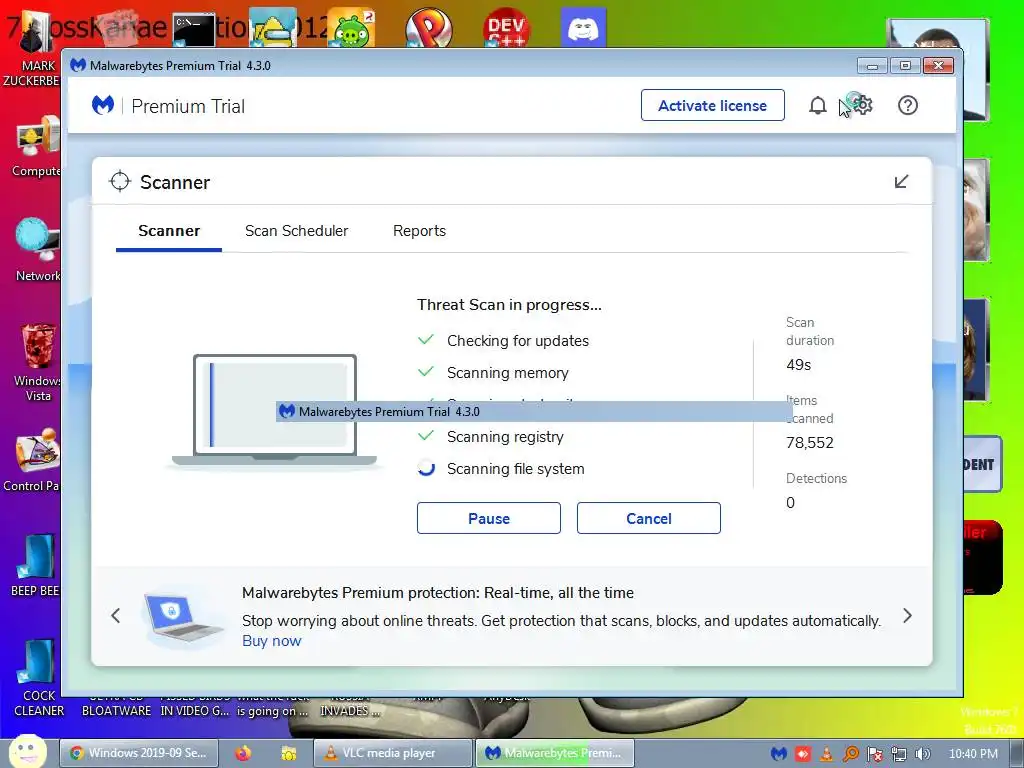This screenshot has width=1024, height=768.
Task: Click the Checking for updates step text
Action: 518,341
